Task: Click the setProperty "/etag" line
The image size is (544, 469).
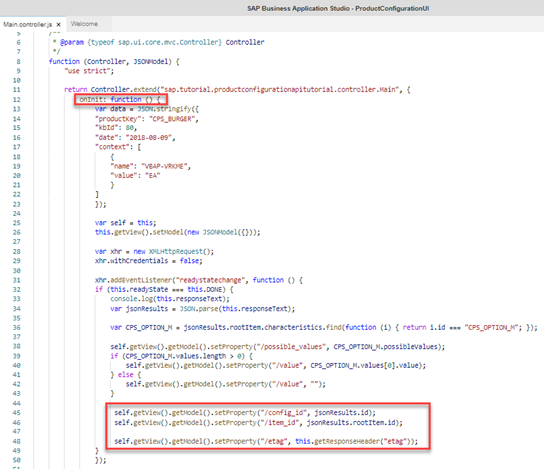Action: [x=266, y=441]
